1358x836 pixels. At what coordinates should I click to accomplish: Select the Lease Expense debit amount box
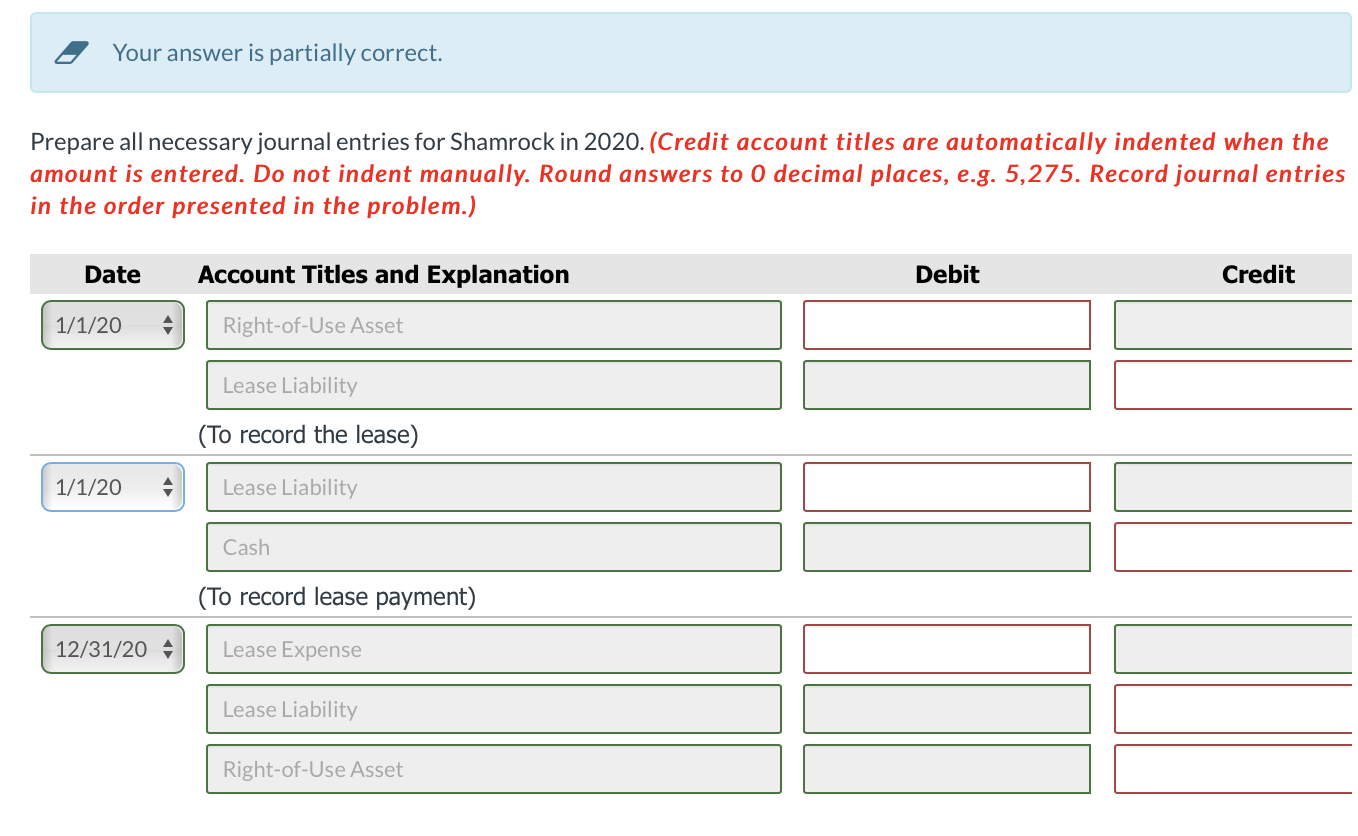point(946,649)
